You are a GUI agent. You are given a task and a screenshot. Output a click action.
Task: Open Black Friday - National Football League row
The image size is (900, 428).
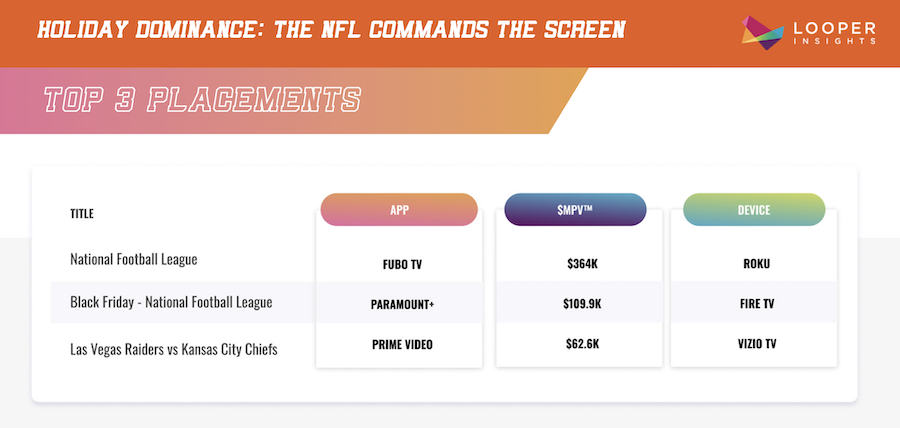pyautogui.click(x=171, y=302)
